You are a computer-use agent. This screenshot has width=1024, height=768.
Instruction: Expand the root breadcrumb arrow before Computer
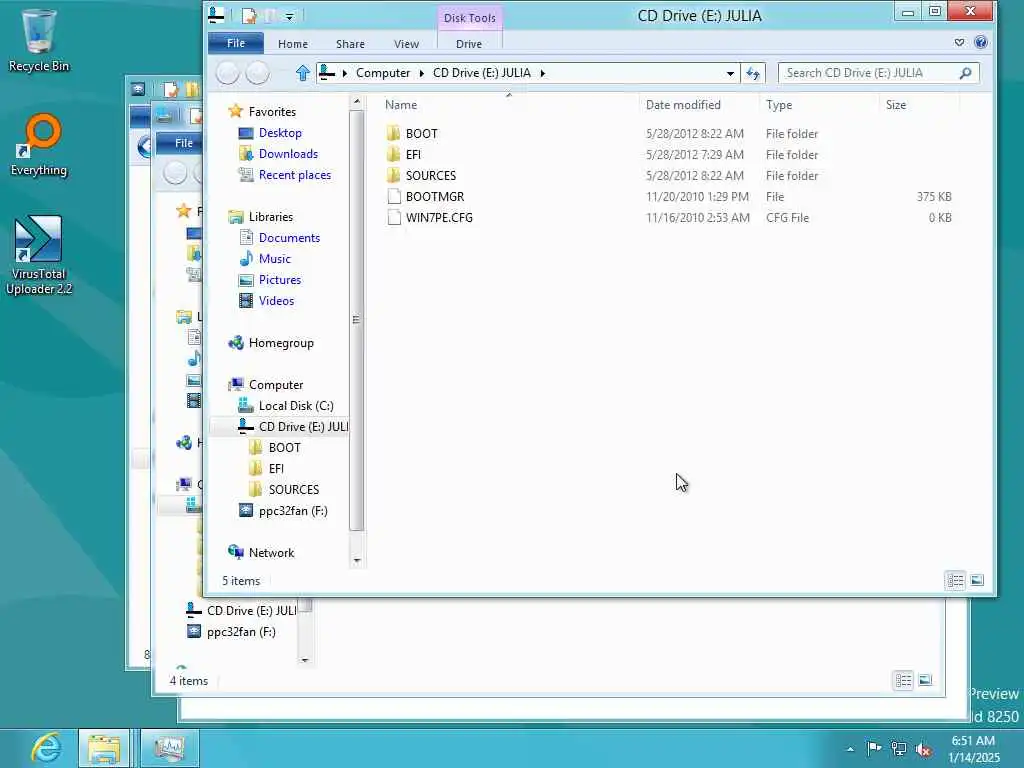(344, 73)
